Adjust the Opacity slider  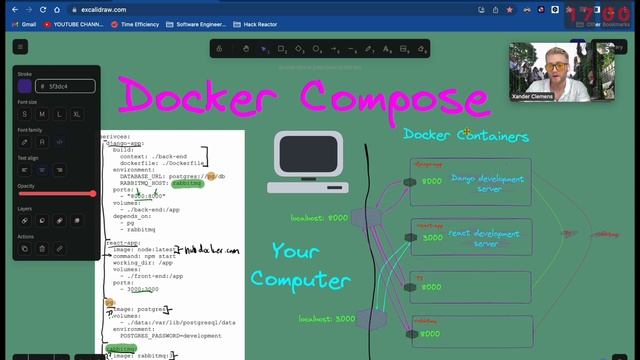tap(57, 194)
